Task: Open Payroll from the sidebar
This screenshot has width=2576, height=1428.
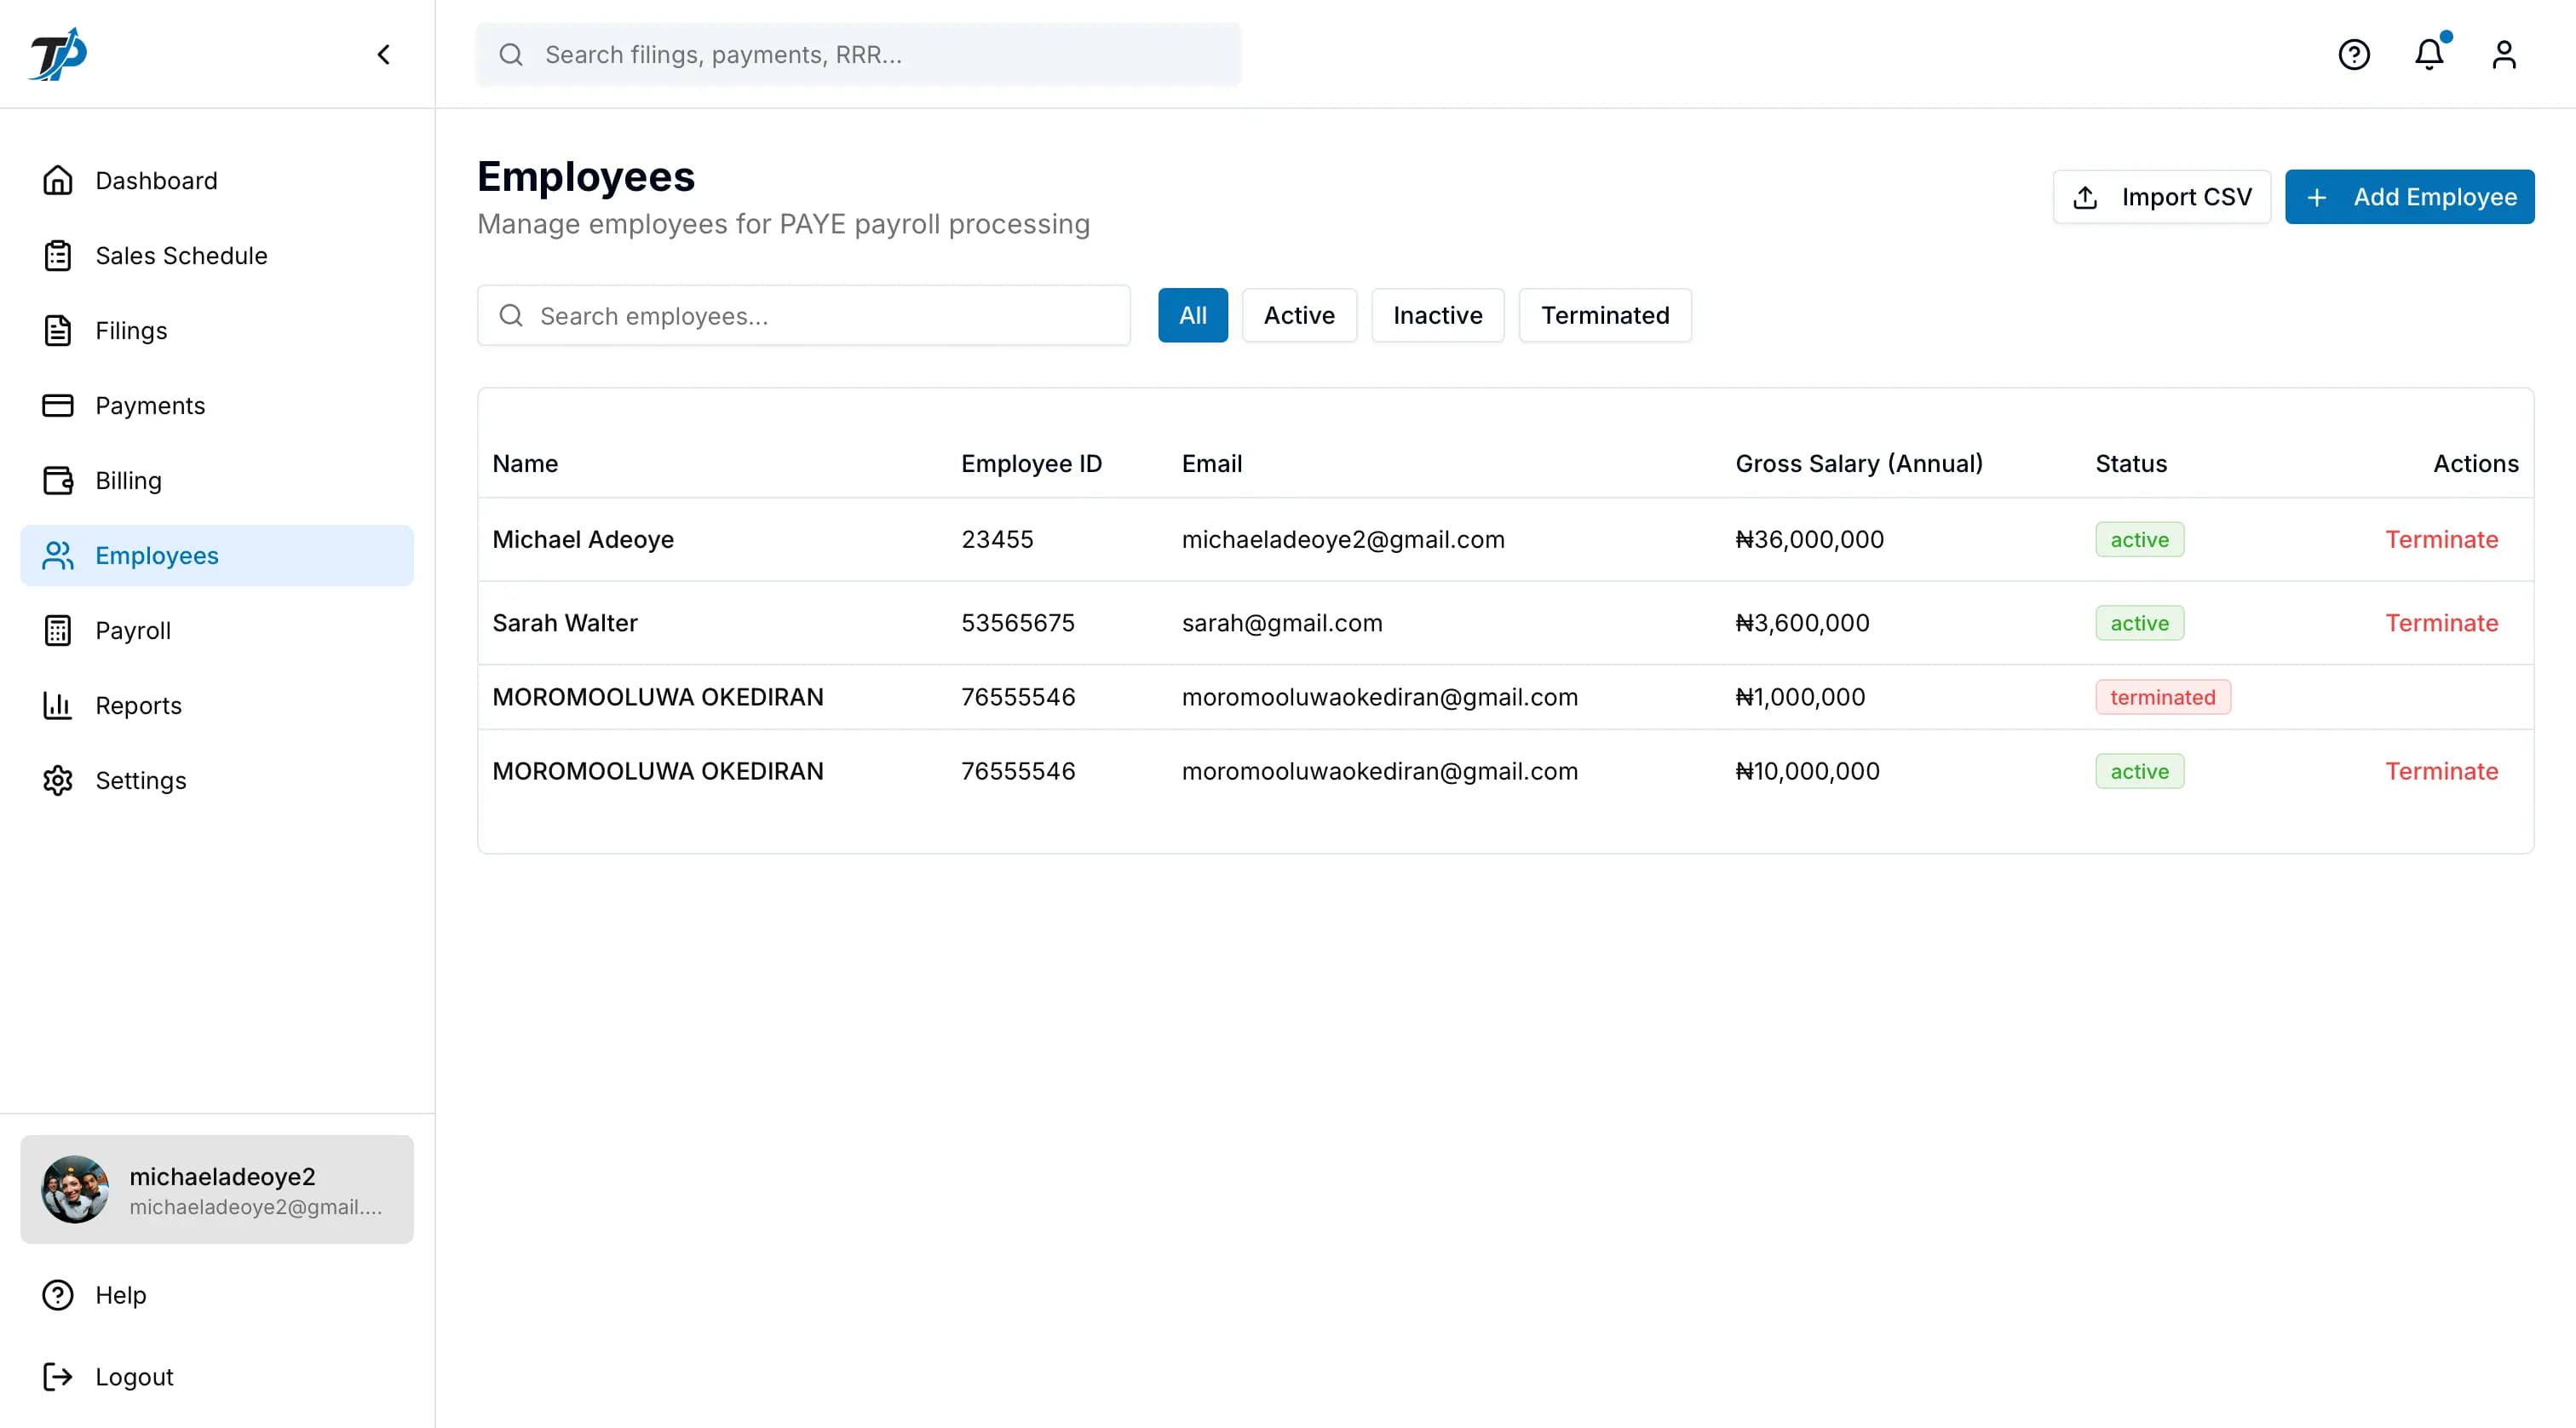Action: (217, 630)
